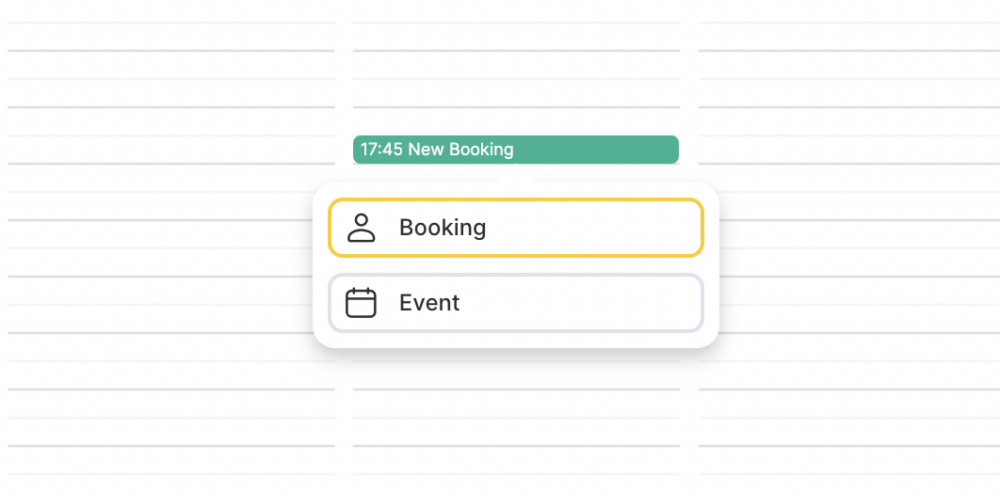Select left column slot beside New Booking event
The width and height of the screenshot is (1000, 493).
(171, 149)
